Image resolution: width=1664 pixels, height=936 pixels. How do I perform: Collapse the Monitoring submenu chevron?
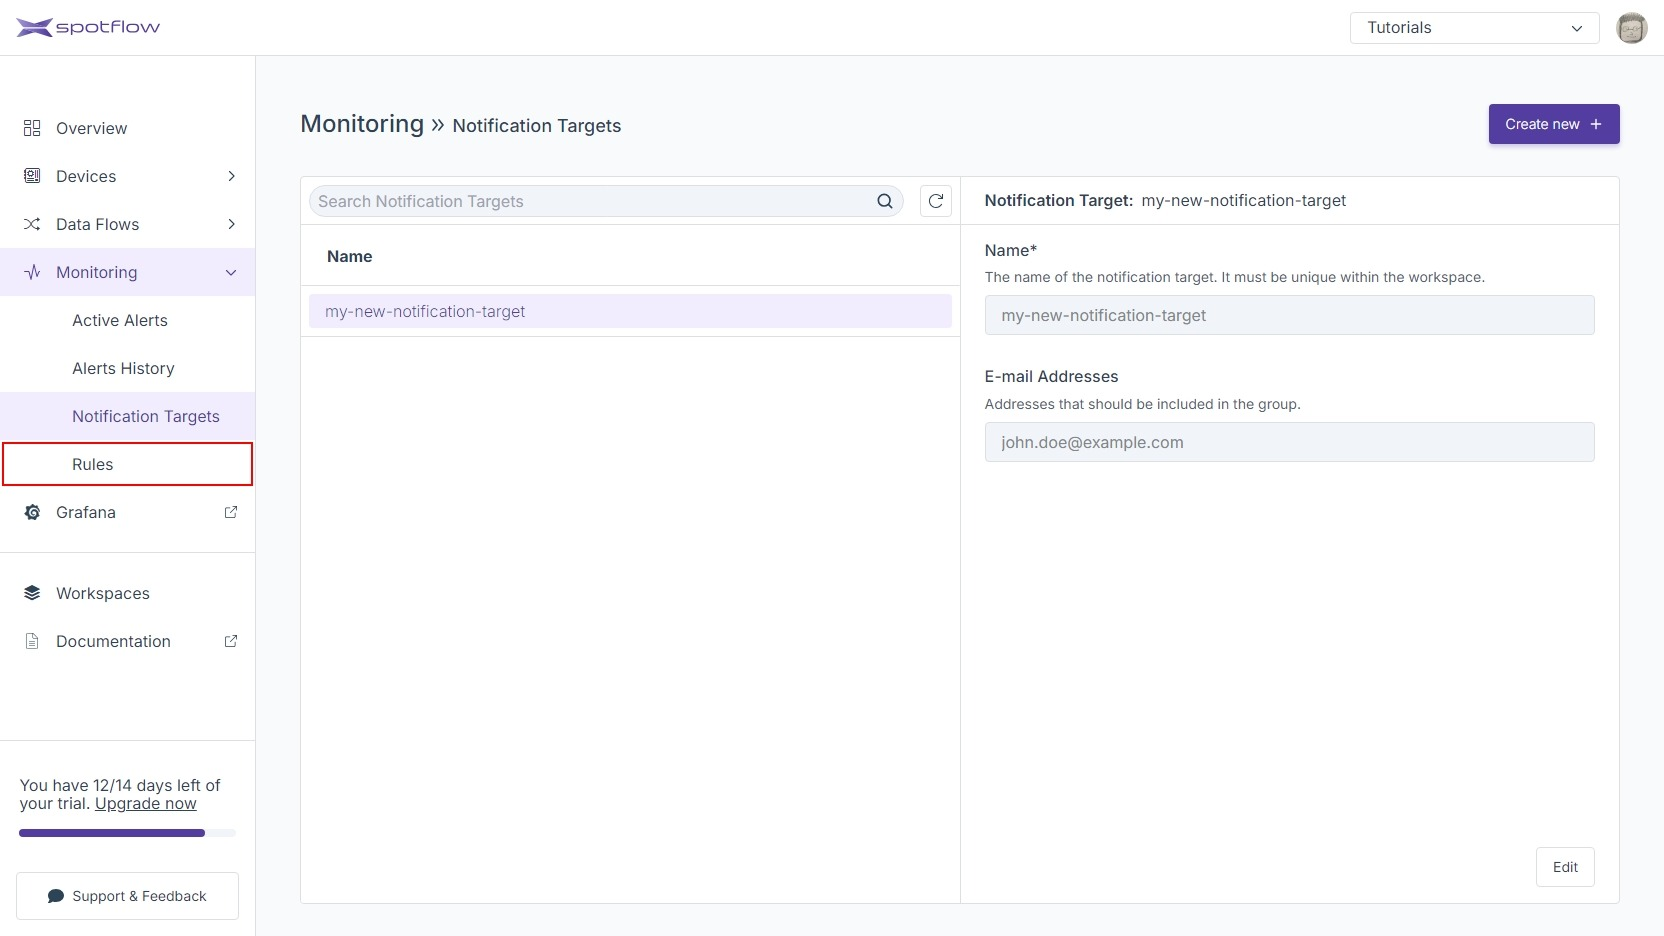231,272
